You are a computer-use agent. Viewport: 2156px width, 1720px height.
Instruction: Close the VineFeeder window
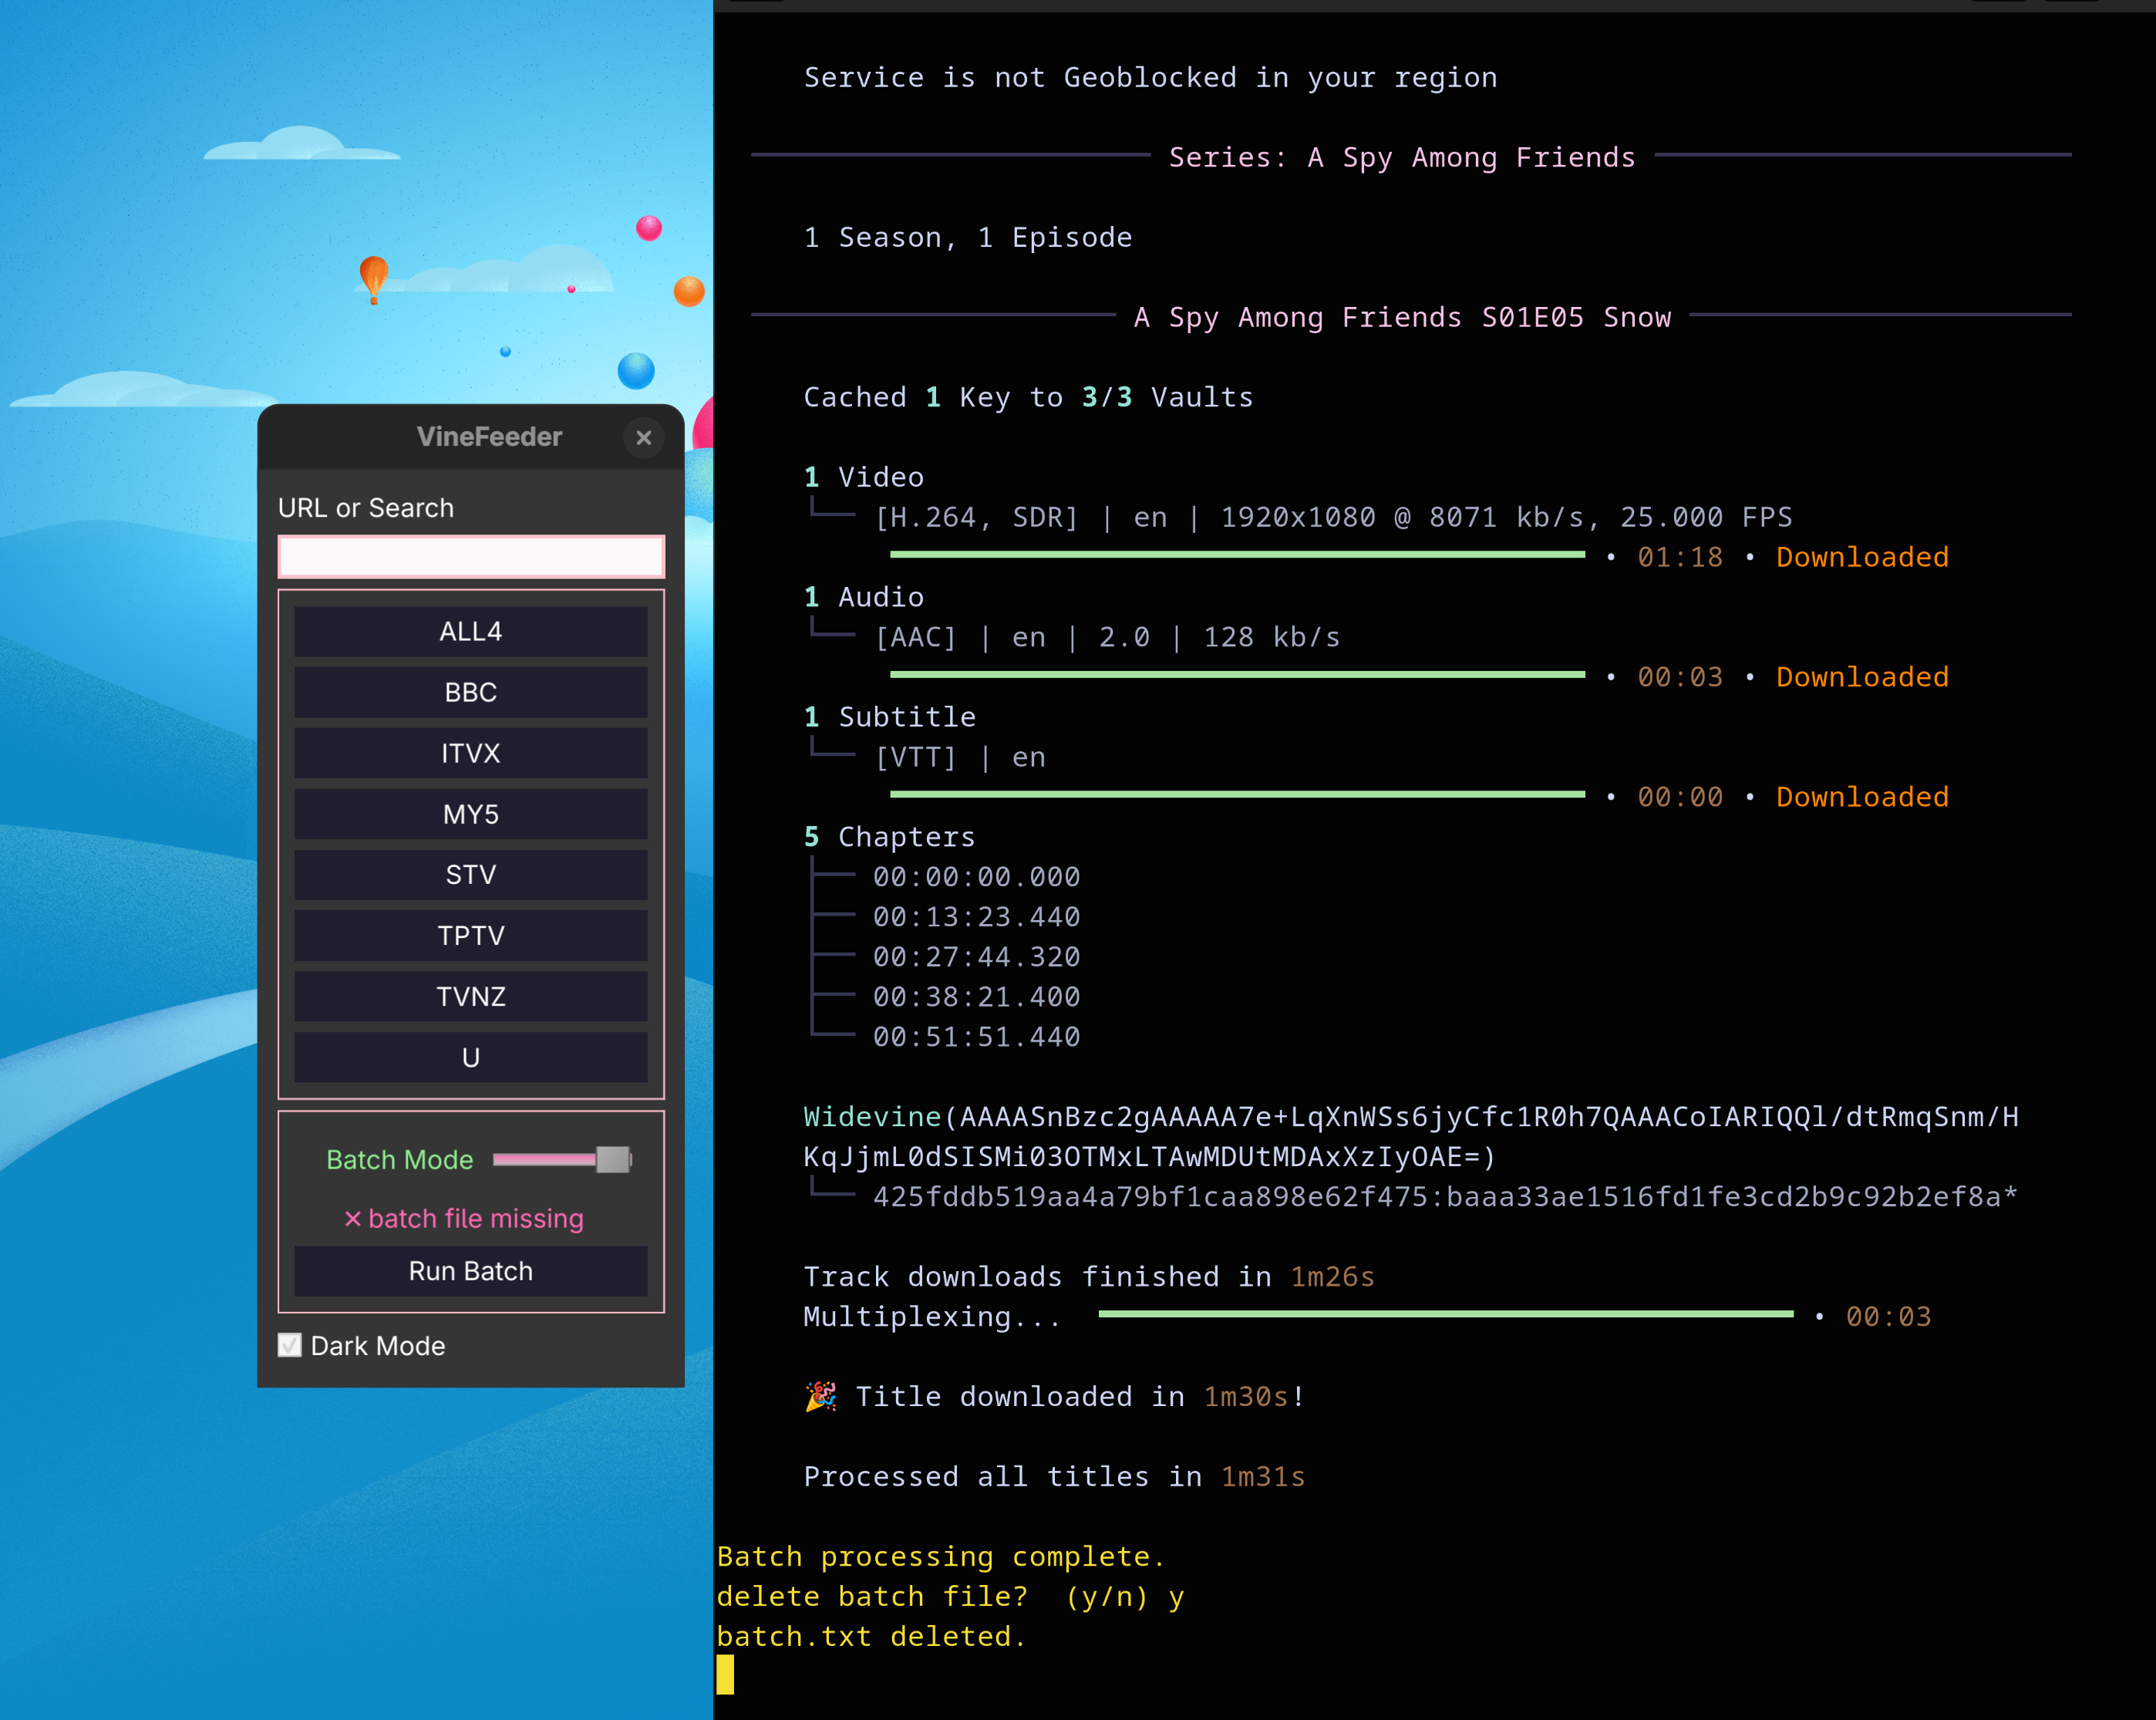click(643, 438)
